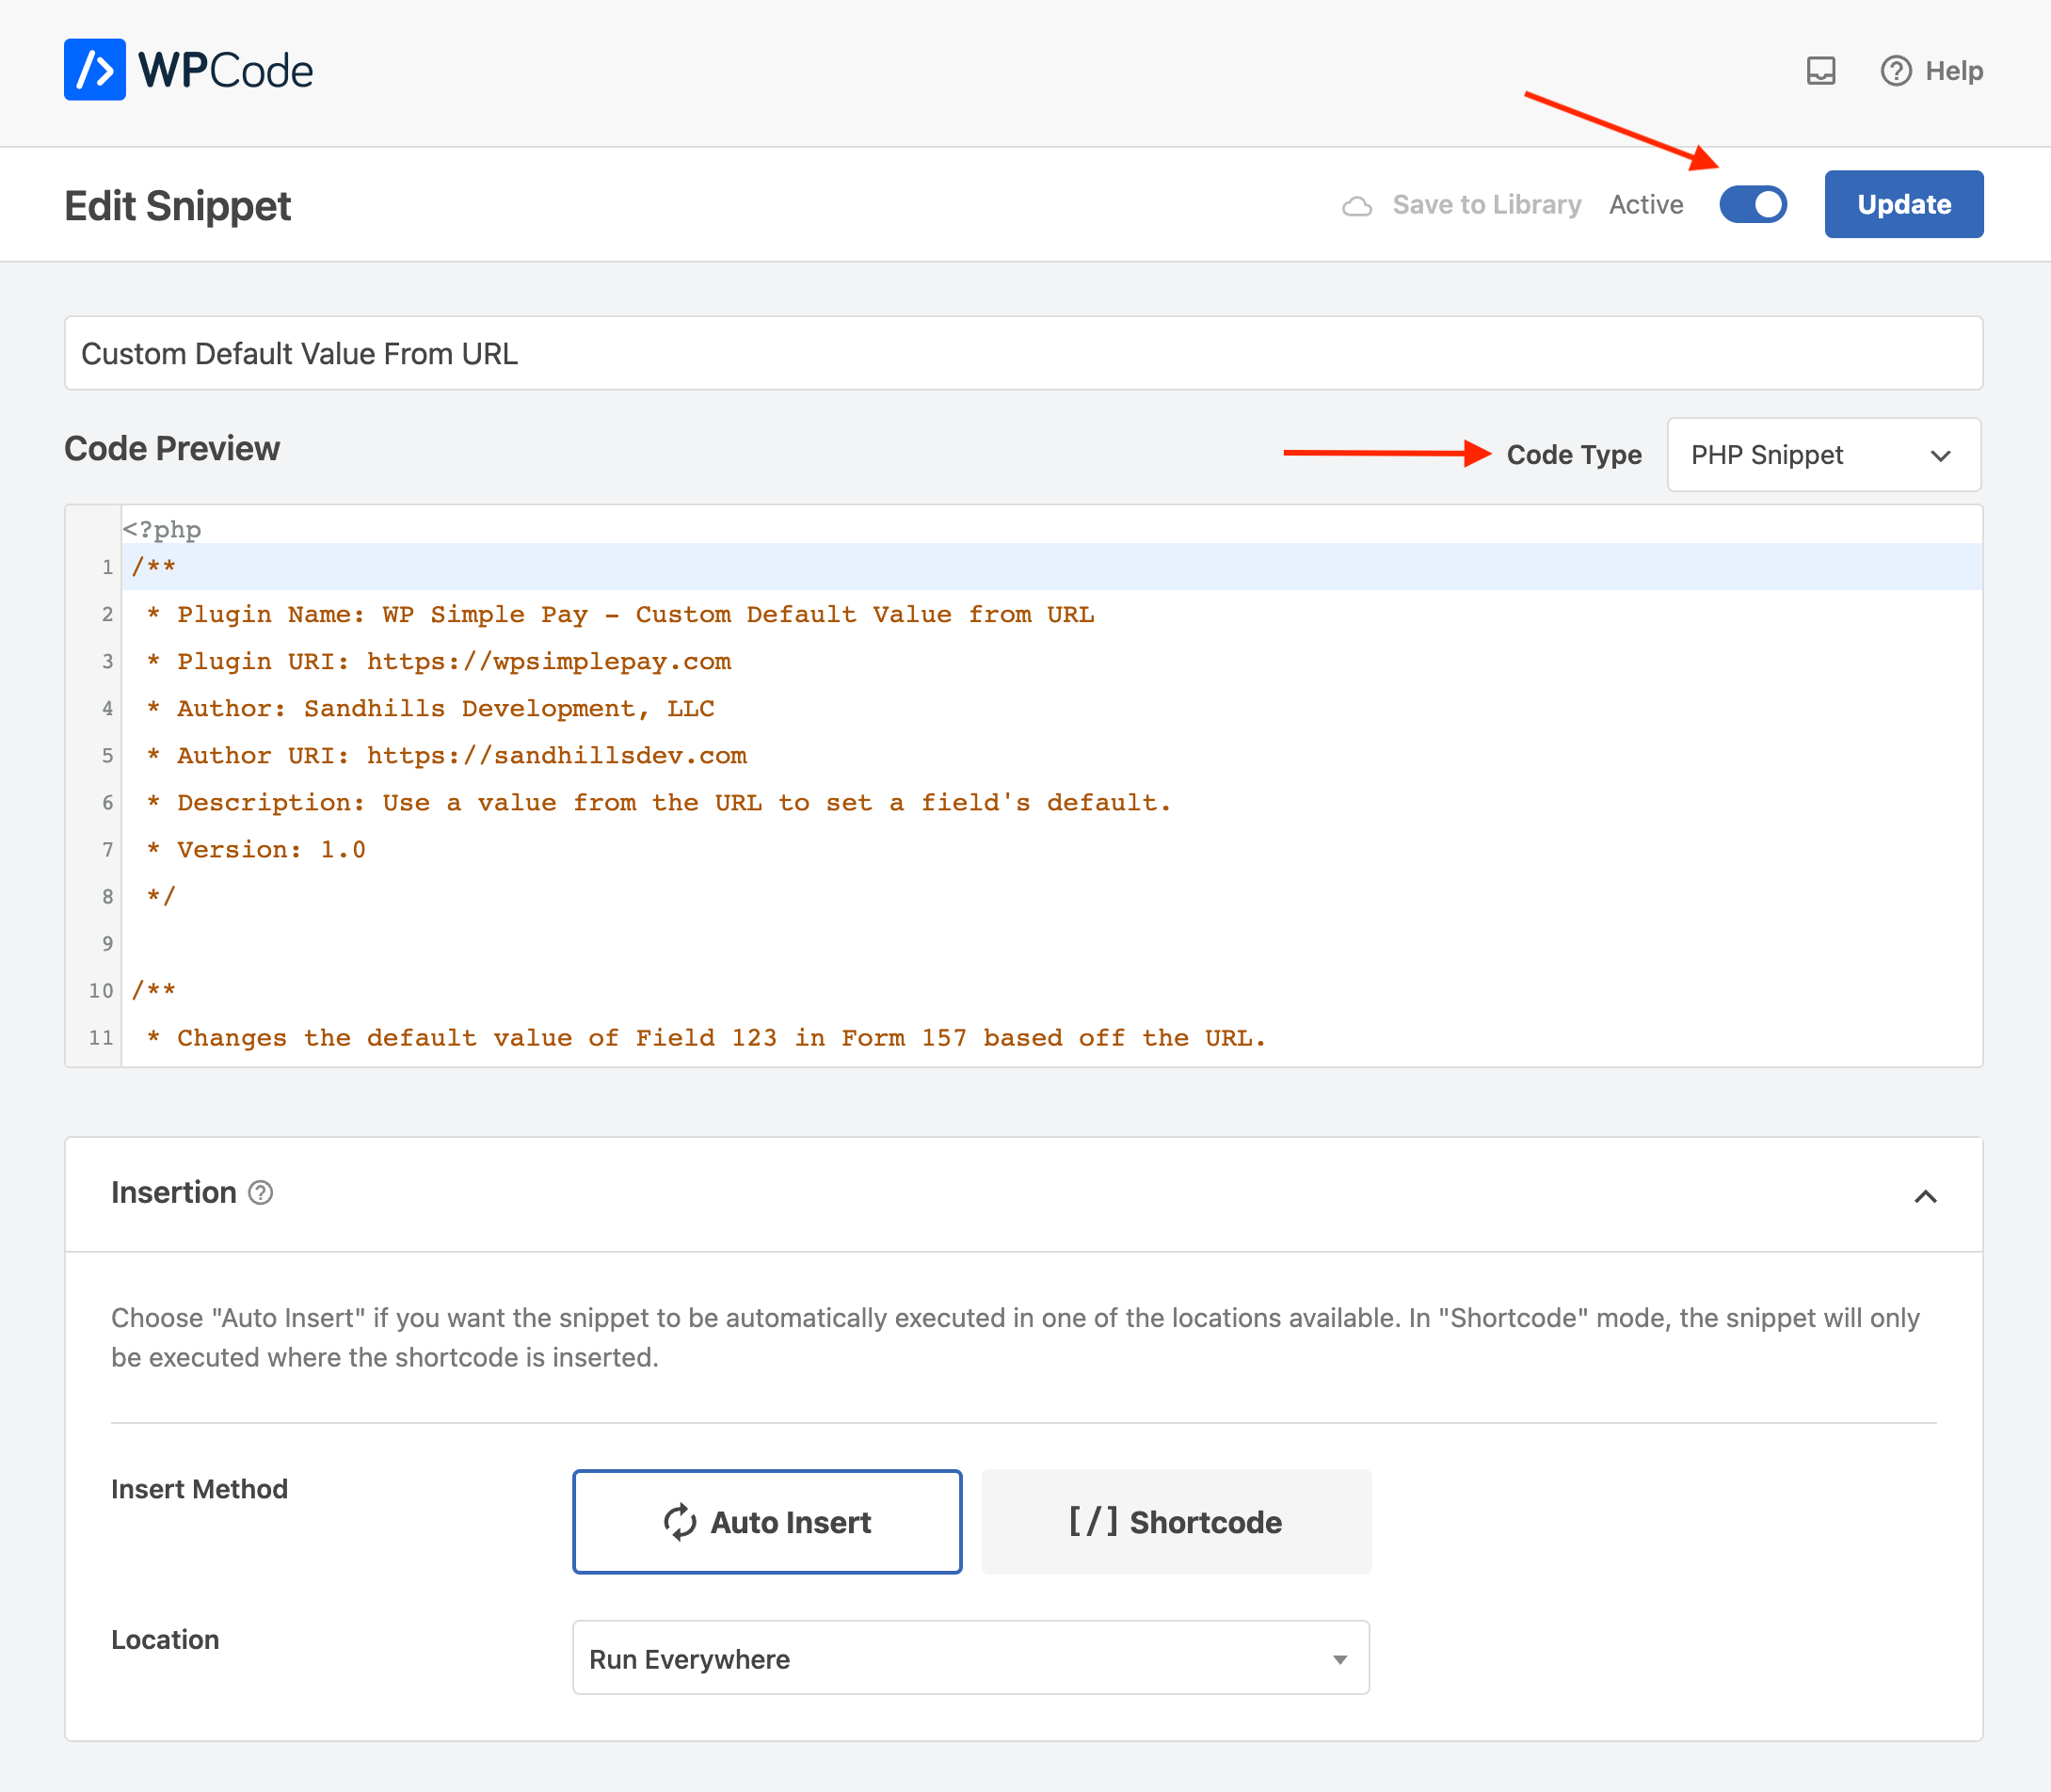Image resolution: width=2051 pixels, height=1792 pixels.
Task: Click the dropdown chevron on Code Type selector
Action: tap(1940, 455)
